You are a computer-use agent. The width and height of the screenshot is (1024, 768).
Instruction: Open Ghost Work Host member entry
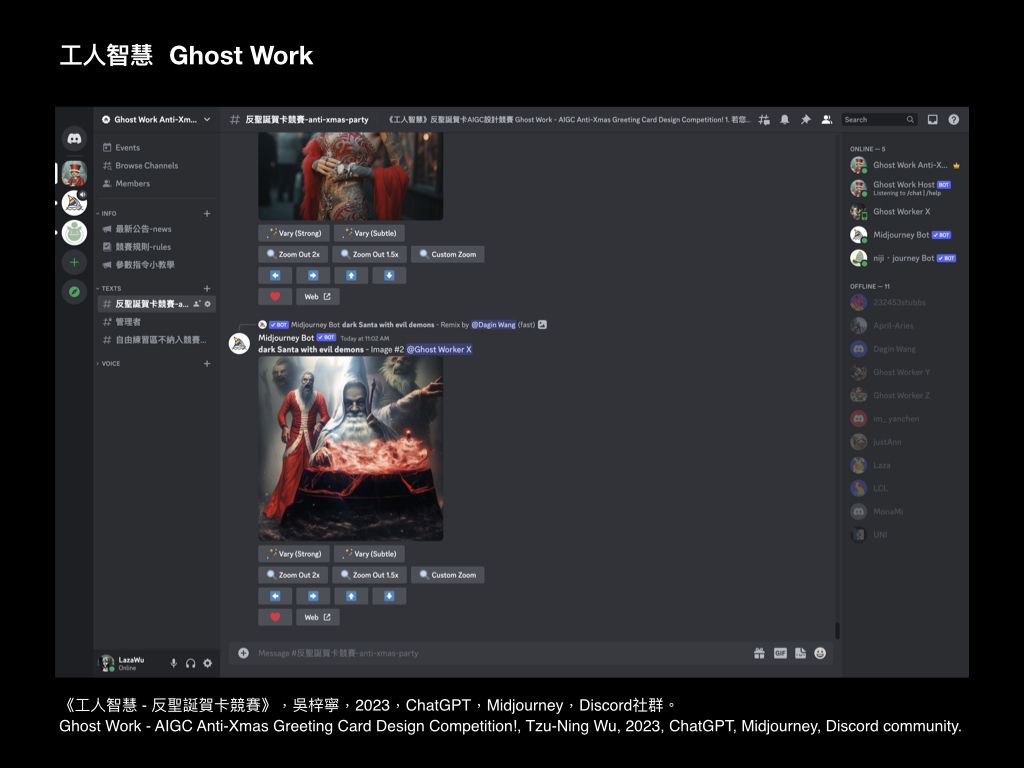coord(905,188)
